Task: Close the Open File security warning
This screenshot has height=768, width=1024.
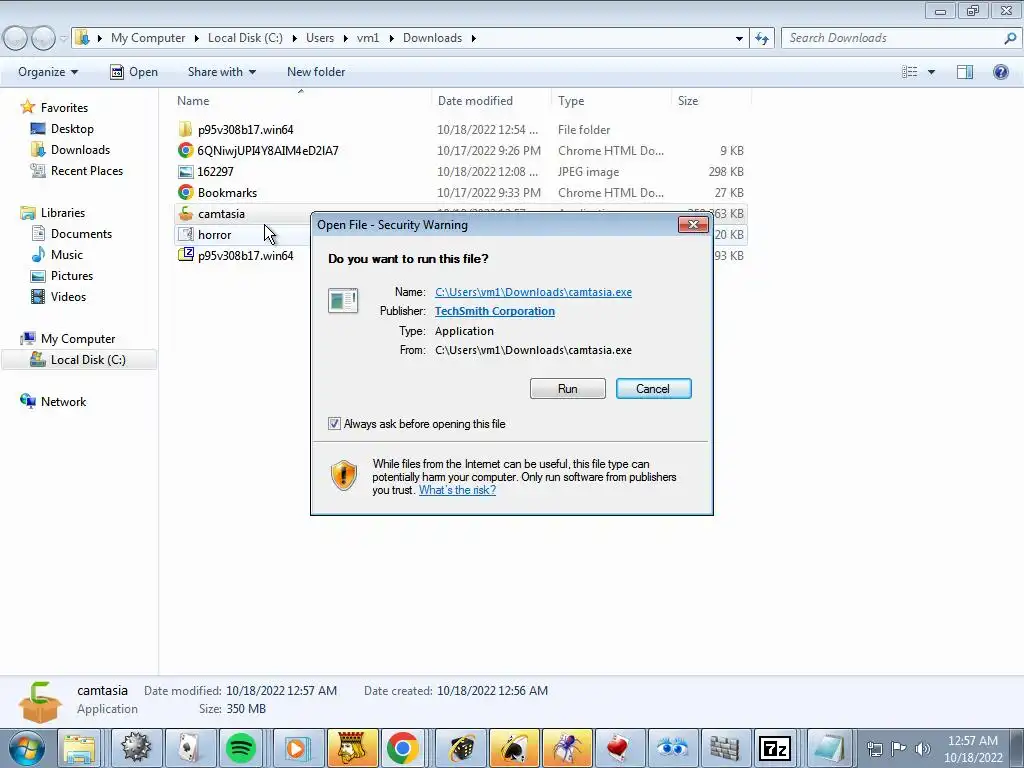Action: coord(693,225)
